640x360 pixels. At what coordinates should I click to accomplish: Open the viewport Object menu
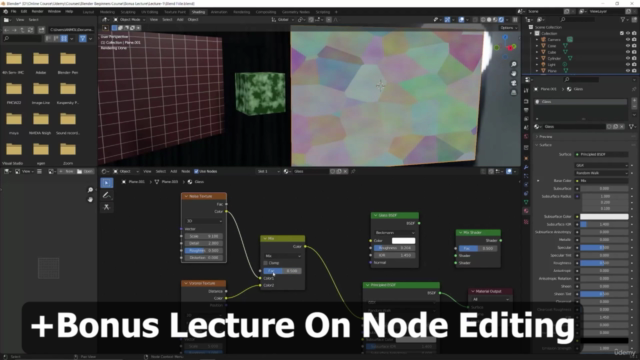click(193, 20)
